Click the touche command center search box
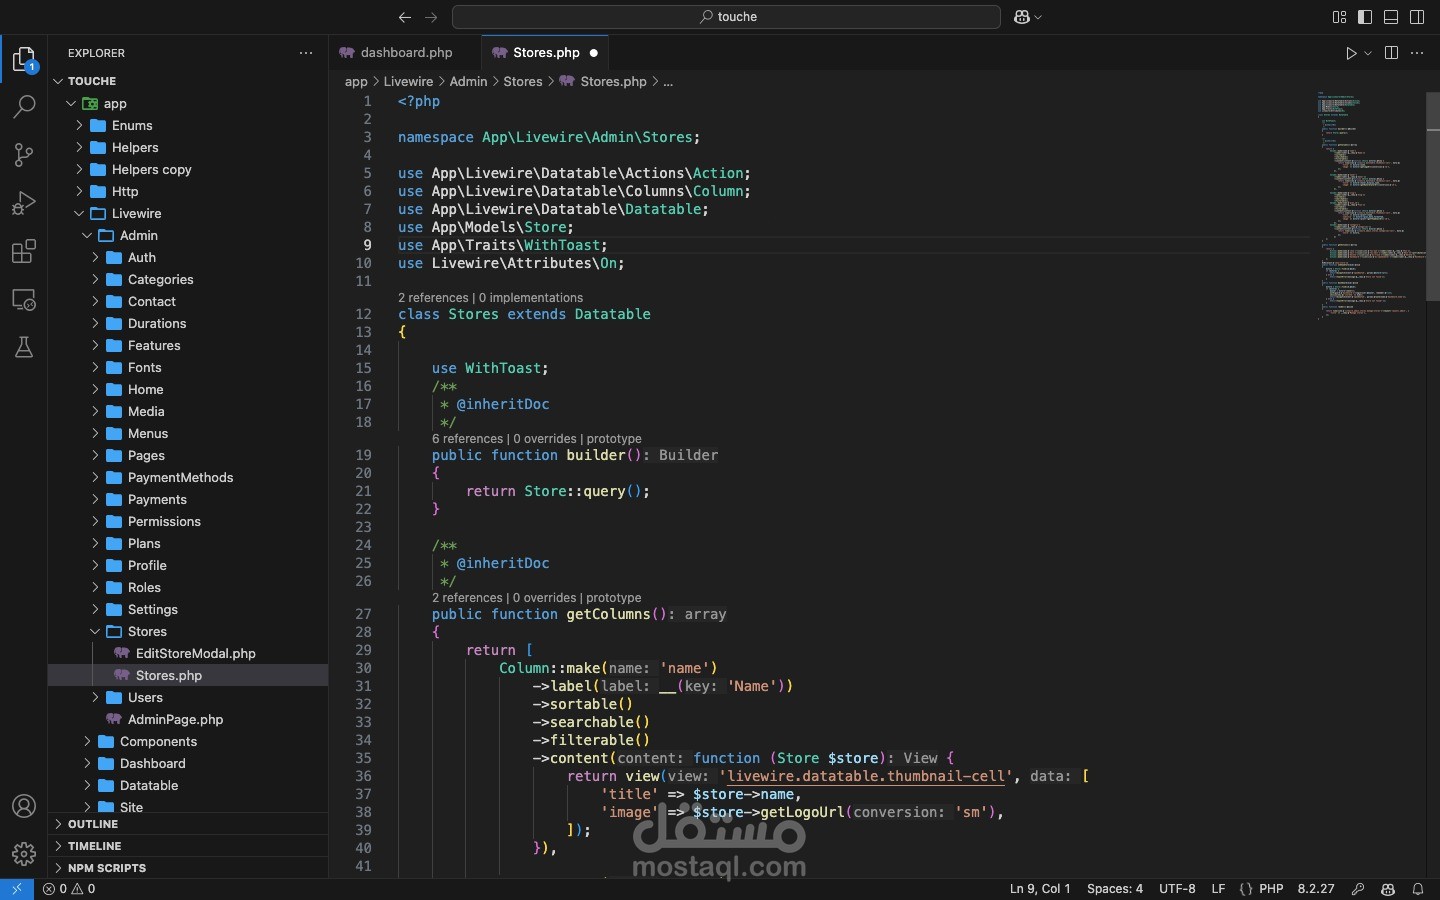This screenshot has height=900, width=1440. coord(727,17)
